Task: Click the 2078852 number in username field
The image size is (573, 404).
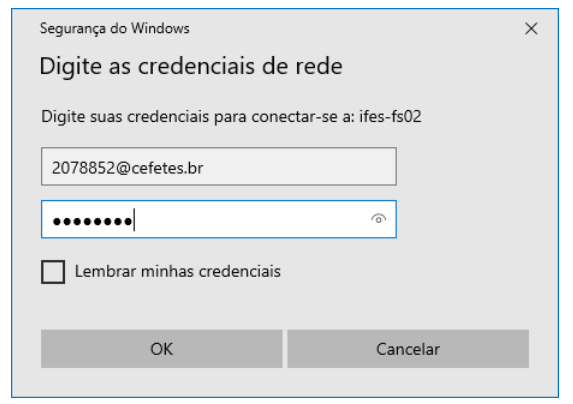Action: point(84,168)
